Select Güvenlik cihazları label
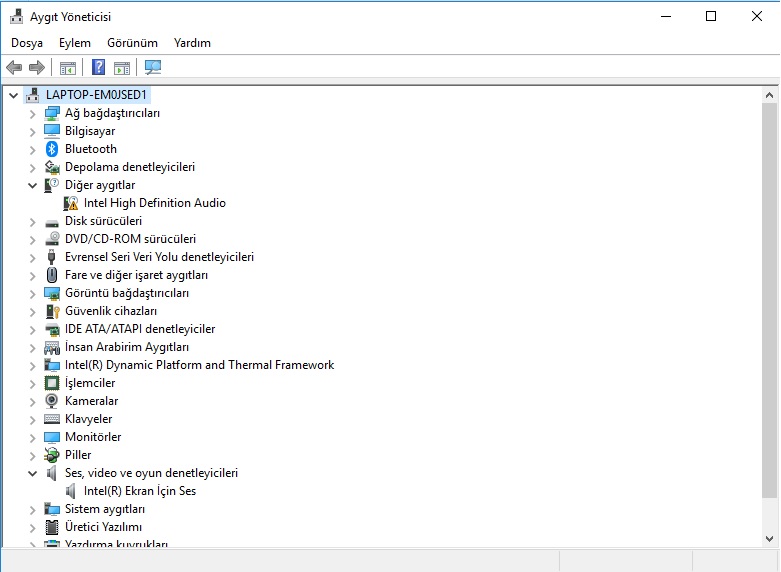The image size is (781, 572). pos(111,311)
